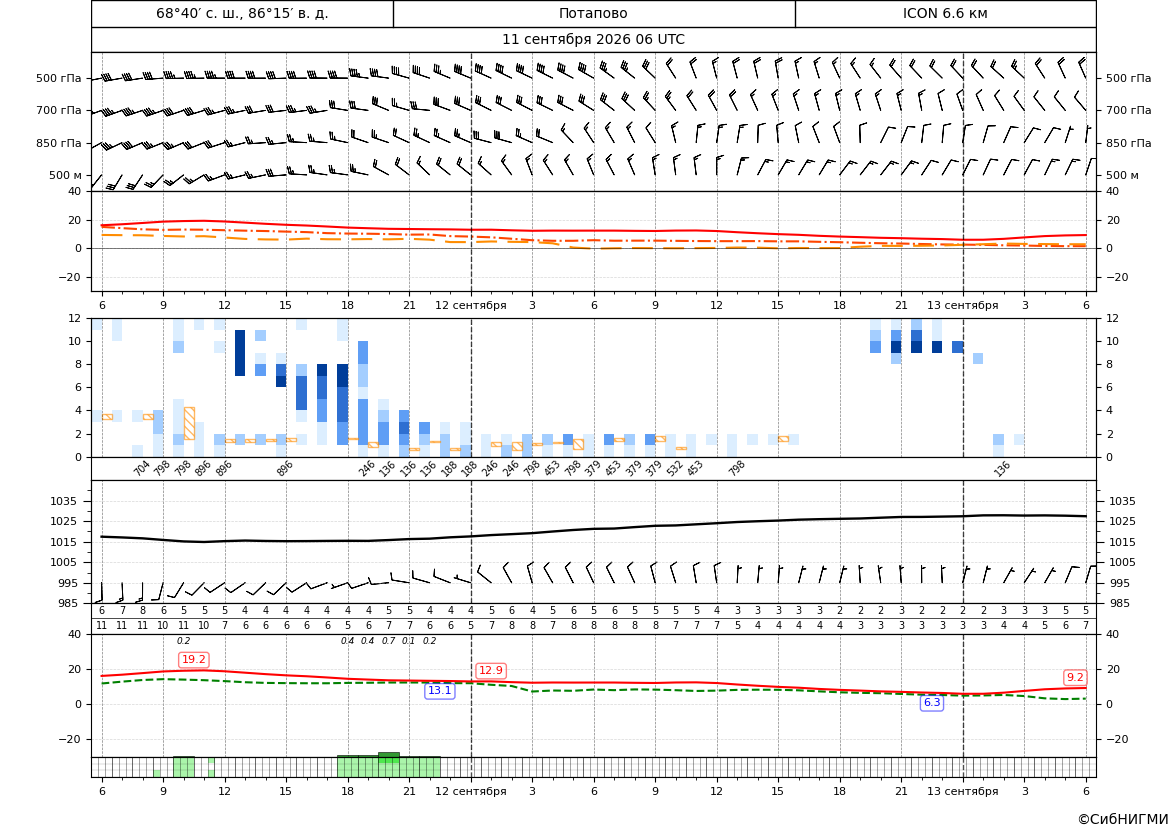
Task: Click the 11 сентября 2026 06 UTC header
Action: [x=593, y=40]
